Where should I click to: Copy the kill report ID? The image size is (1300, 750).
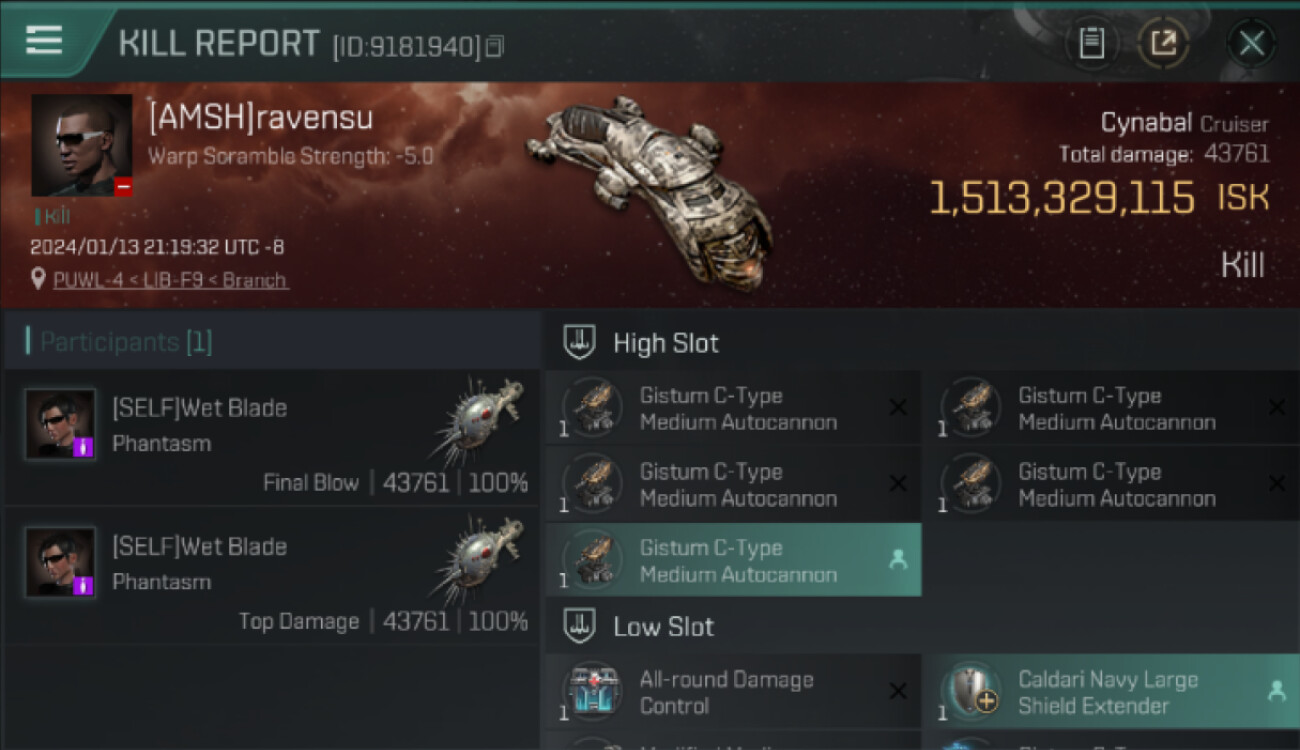pos(495,46)
